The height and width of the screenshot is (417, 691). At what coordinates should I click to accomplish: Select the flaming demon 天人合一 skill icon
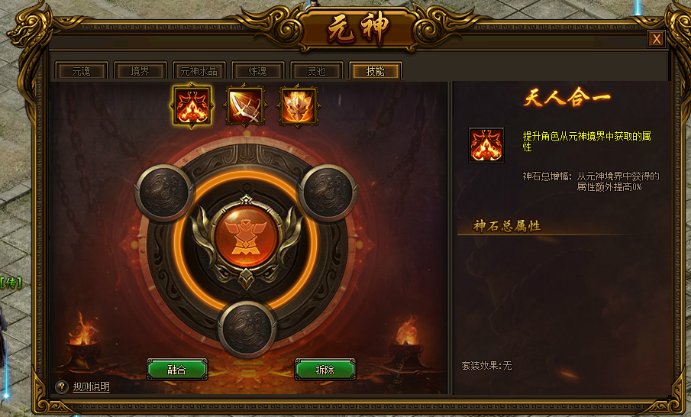pyautogui.click(x=192, y=106)
